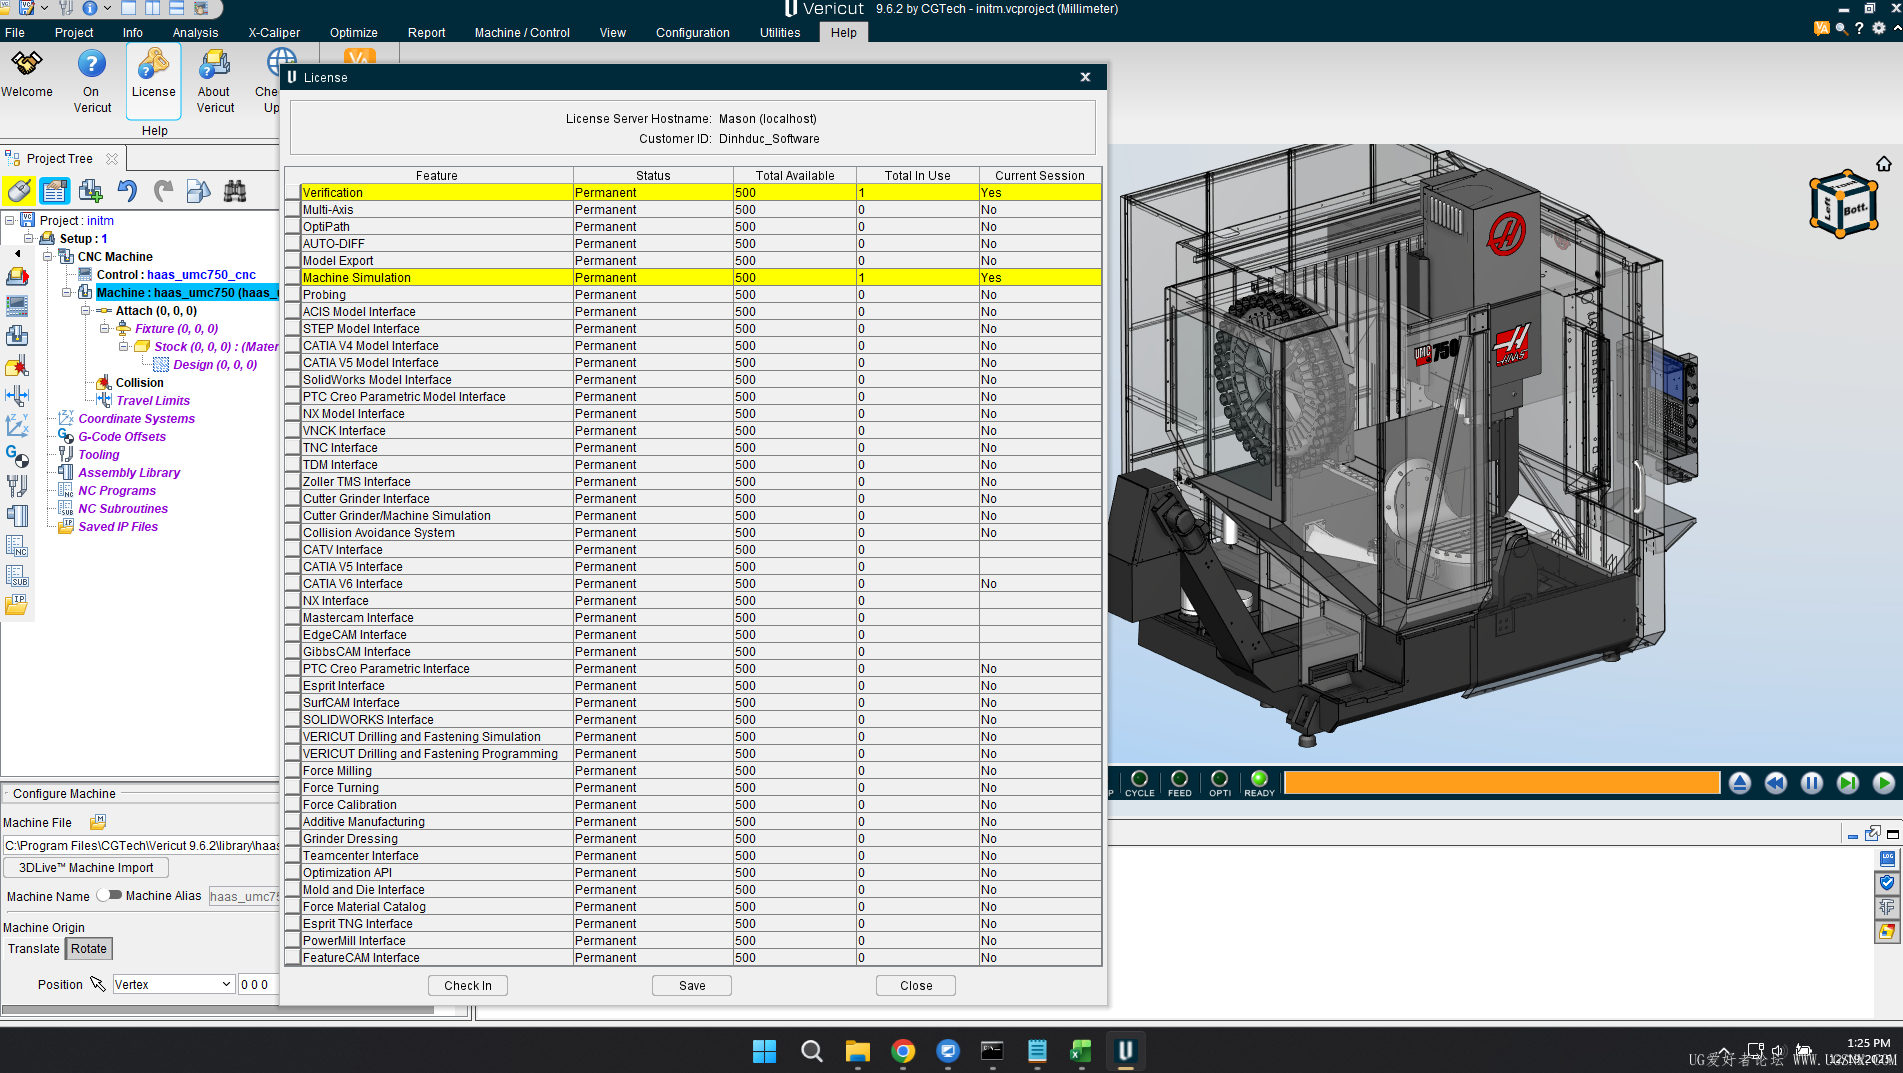
Task: Open the Position Vertex dropdown
Action: coord(173,984)
